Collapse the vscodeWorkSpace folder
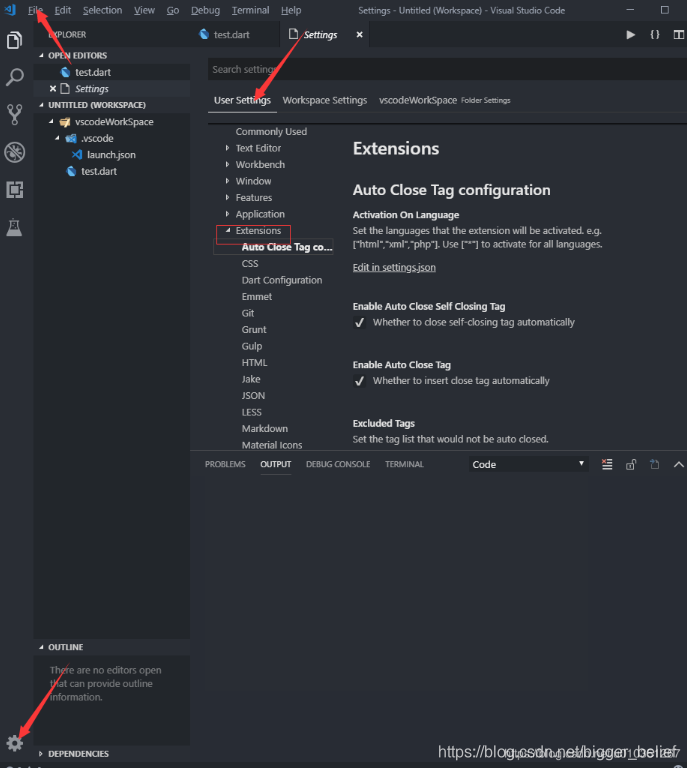687x771 pixels. [x=51, y=121]
